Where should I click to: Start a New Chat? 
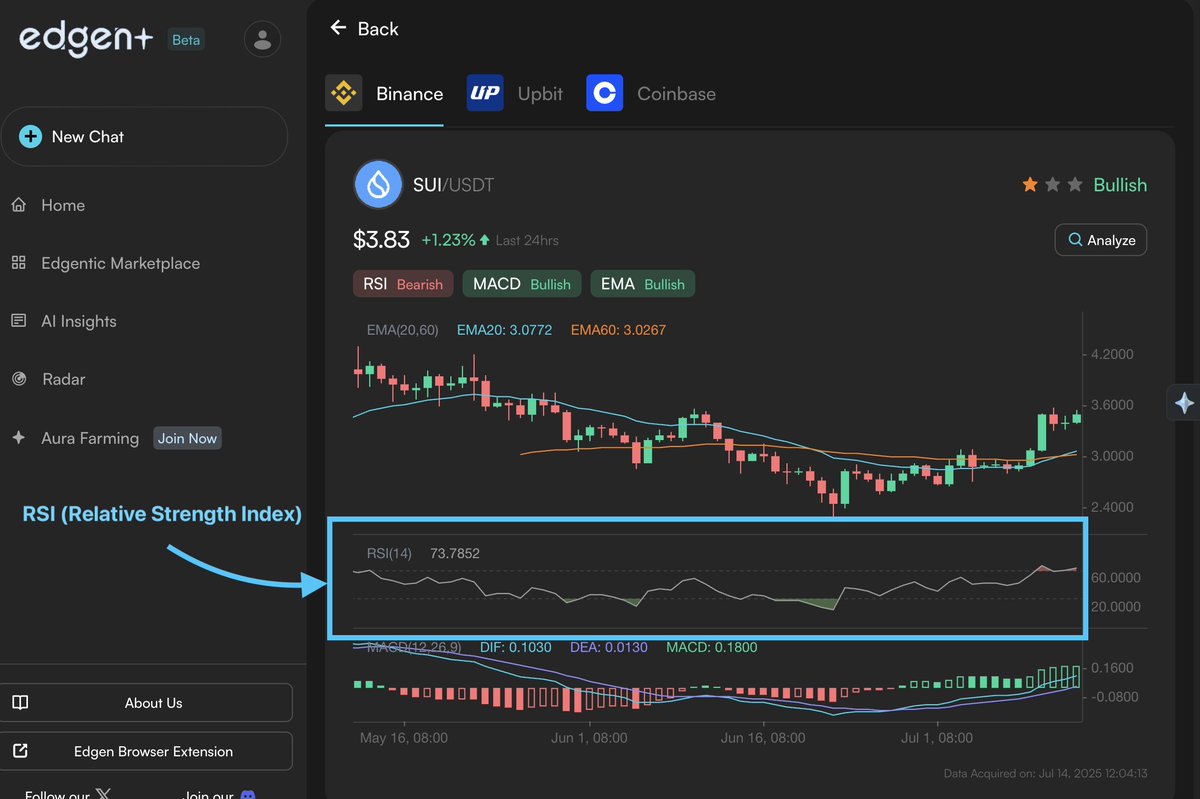144,136
